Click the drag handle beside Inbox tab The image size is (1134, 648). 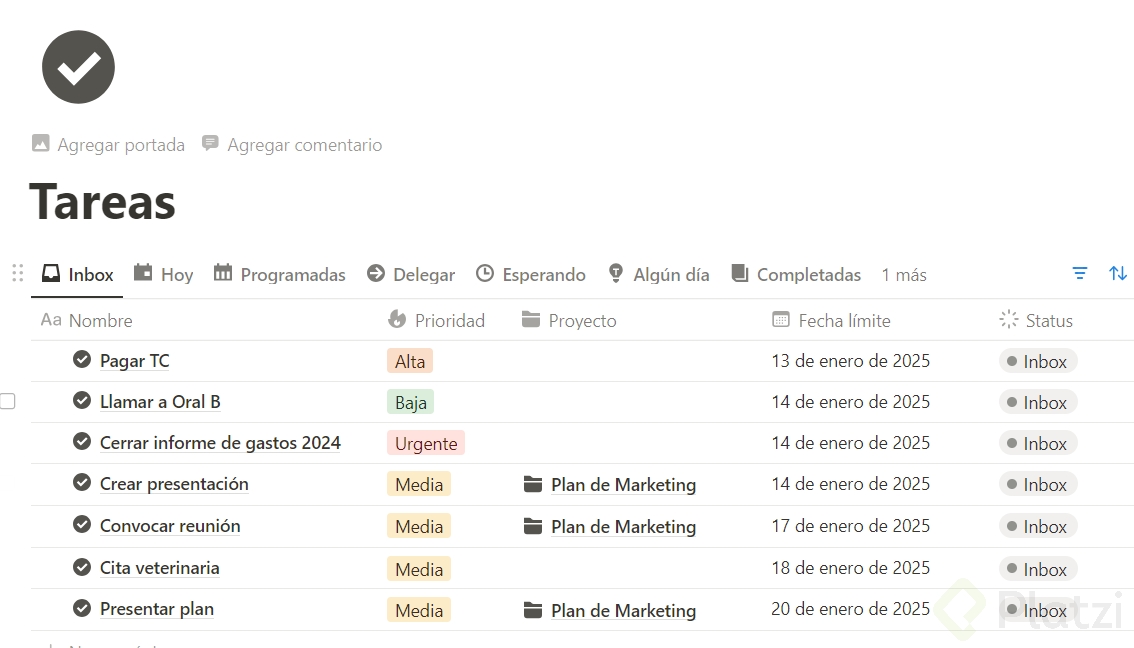[x=17, y=273]
